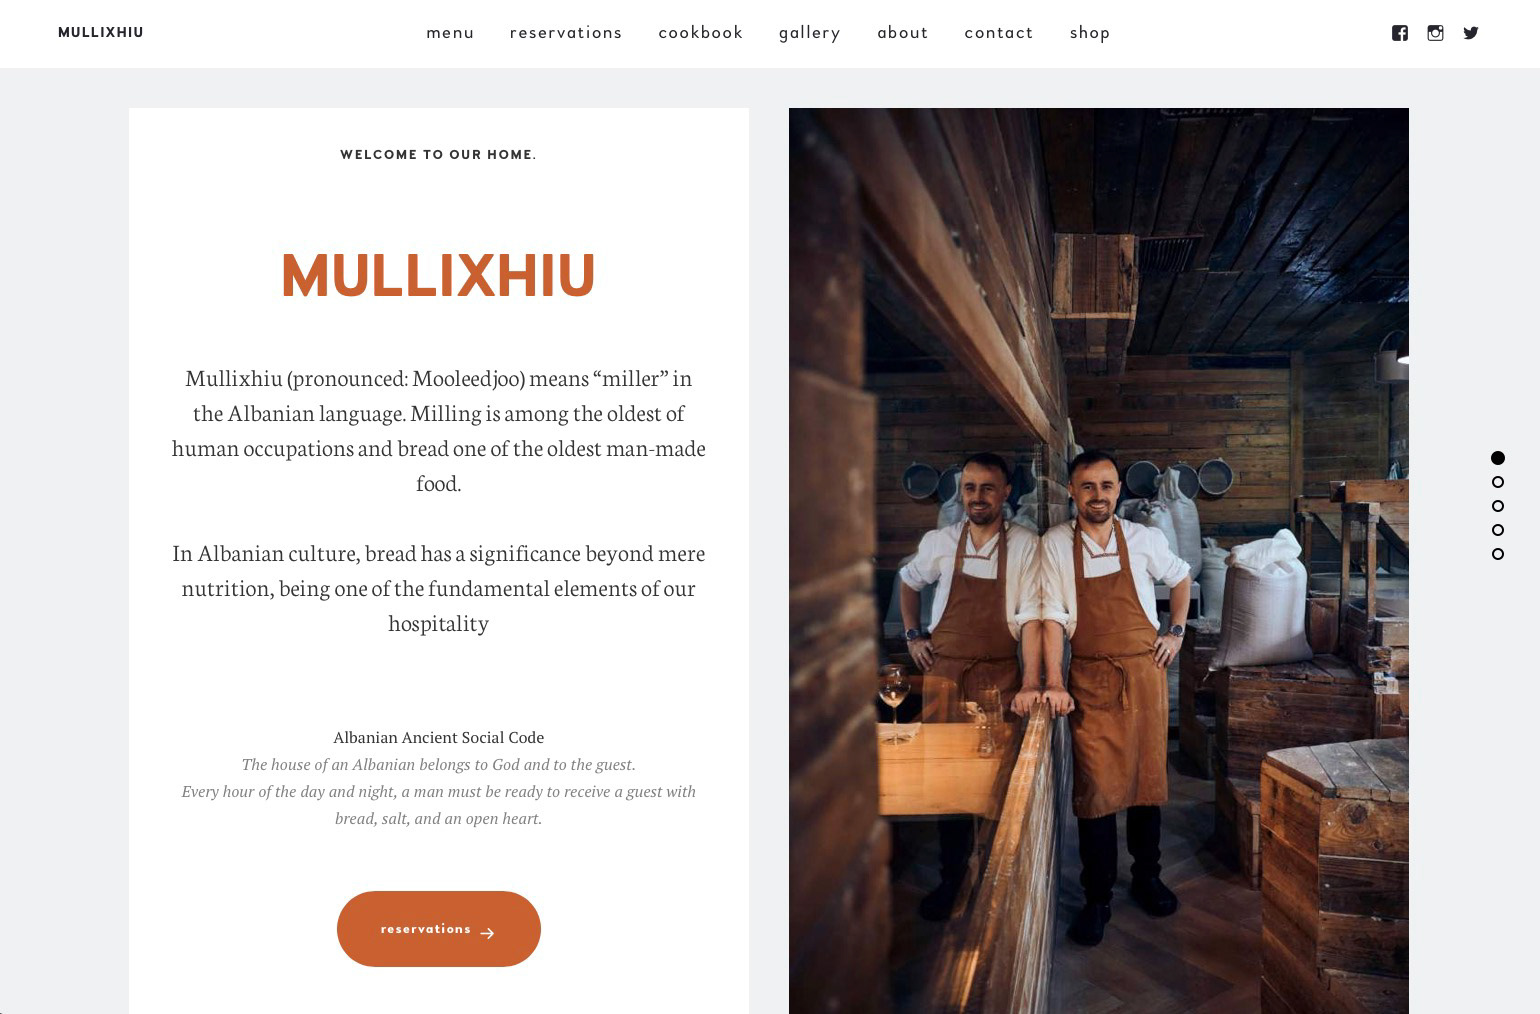Go to the cookbook page
This screenshot has height=1014, width=1540.
(701, 33)
